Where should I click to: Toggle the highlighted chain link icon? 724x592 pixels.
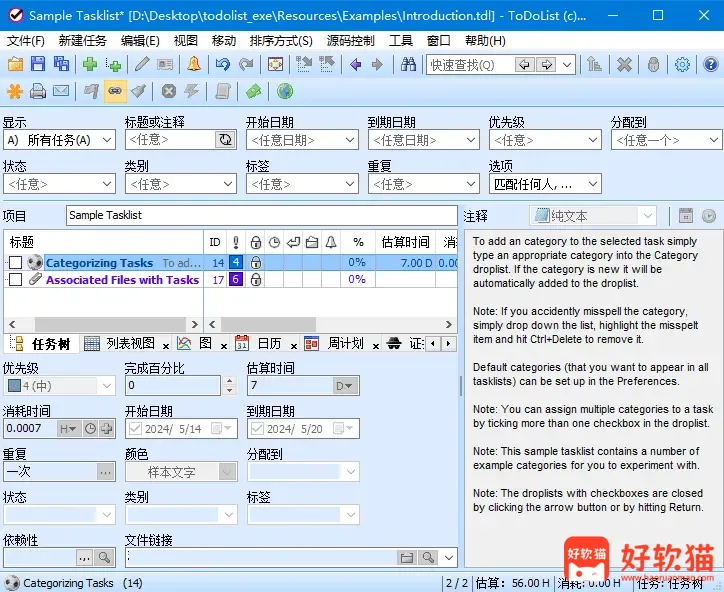tap(115, 91)
